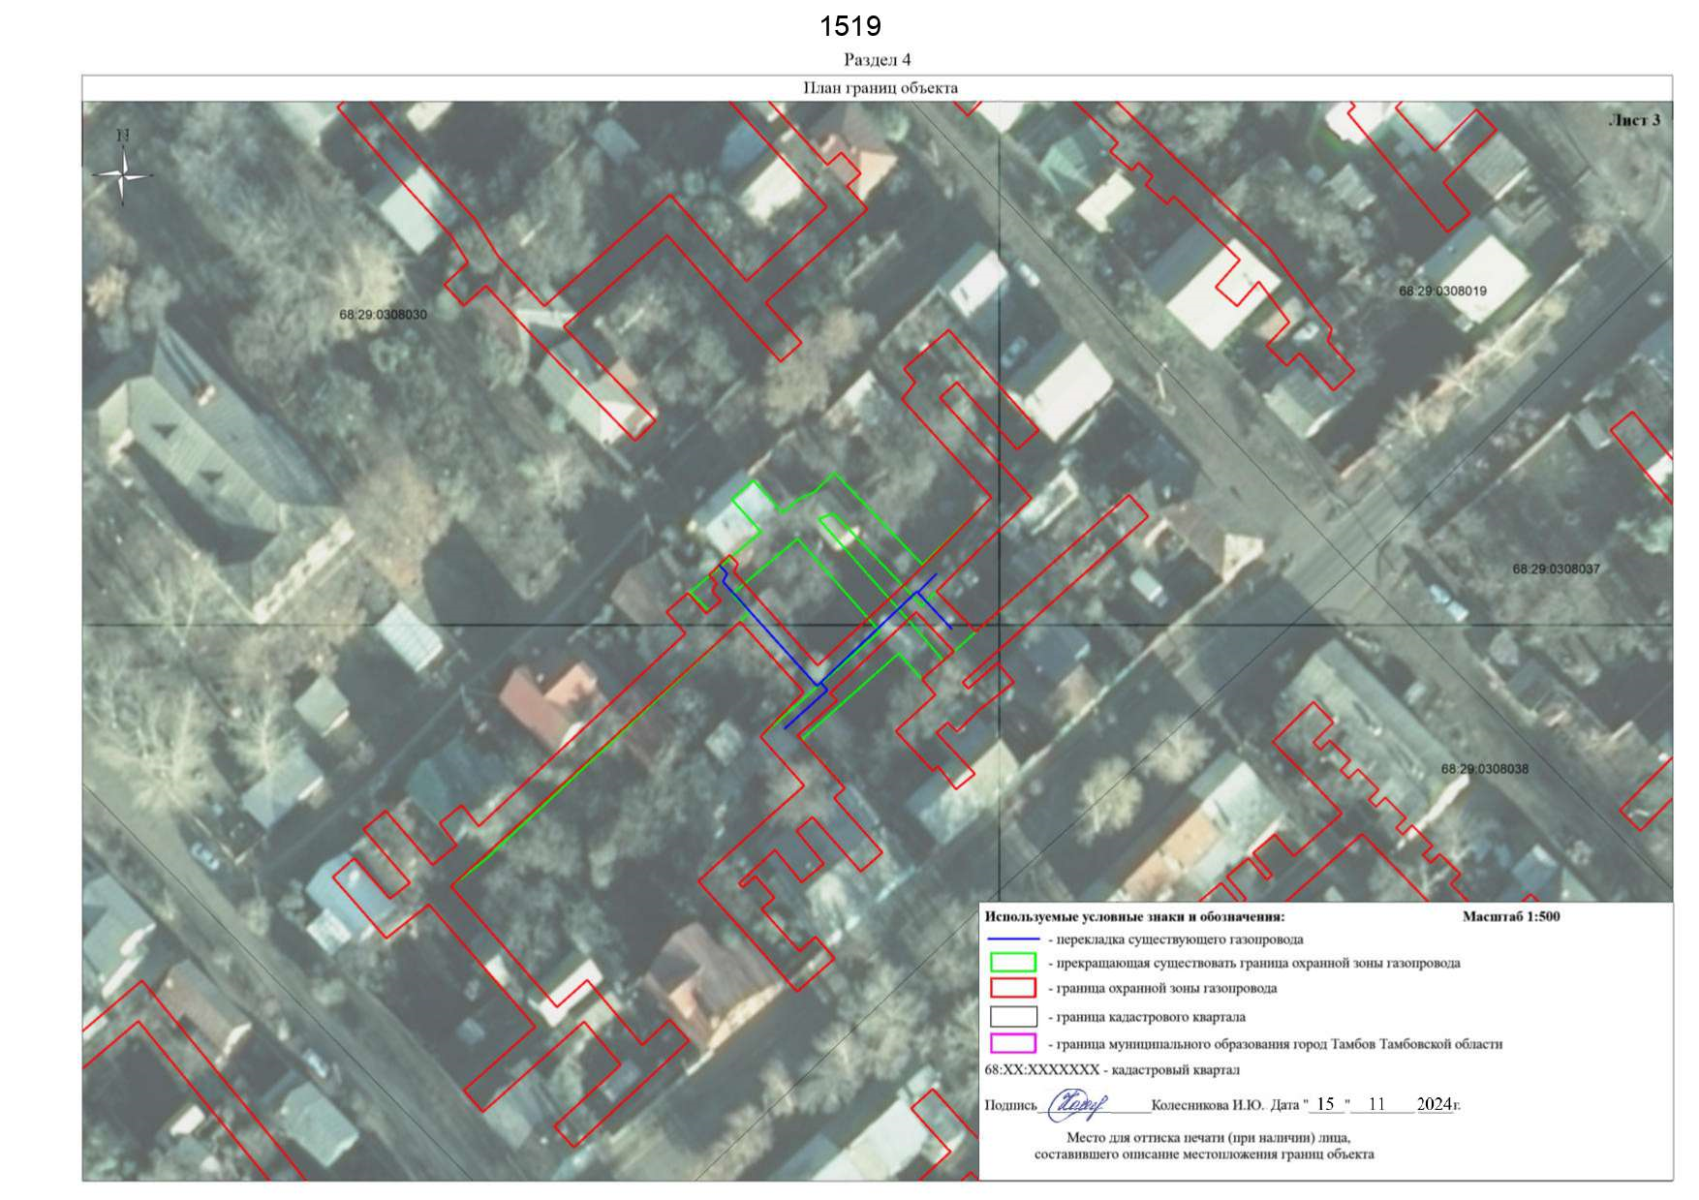Click the 68:29:0308037 quarter label
Image resolution: width=1699 pixels, height=1200 pixels.
(1555, 569)
